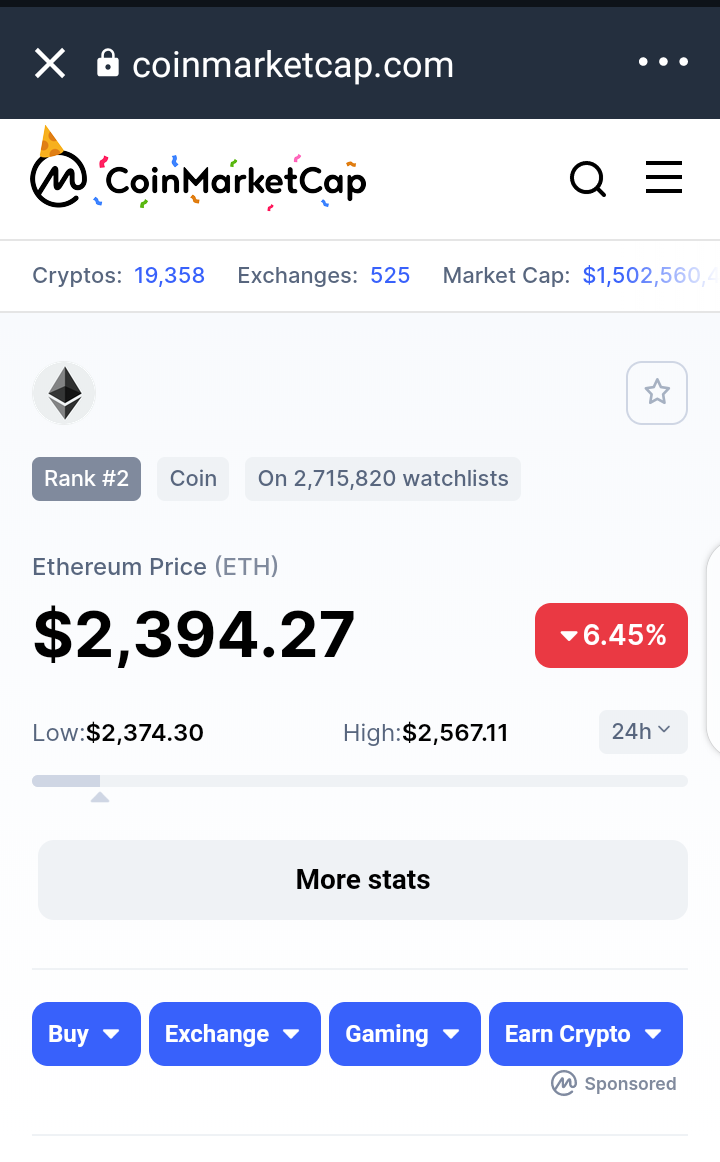Open the hamburger menu icon
Viewport: 720px width, 1162px height.
[x=664, y=178]
